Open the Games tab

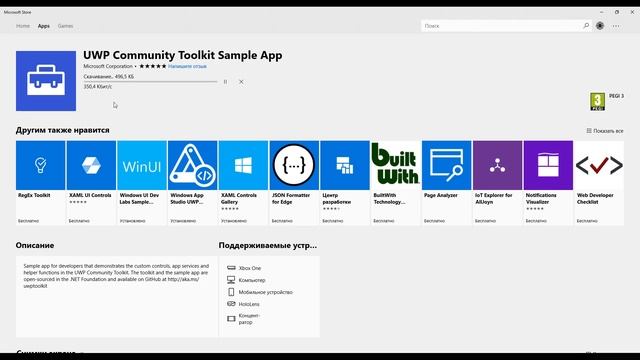pos(65,26)
